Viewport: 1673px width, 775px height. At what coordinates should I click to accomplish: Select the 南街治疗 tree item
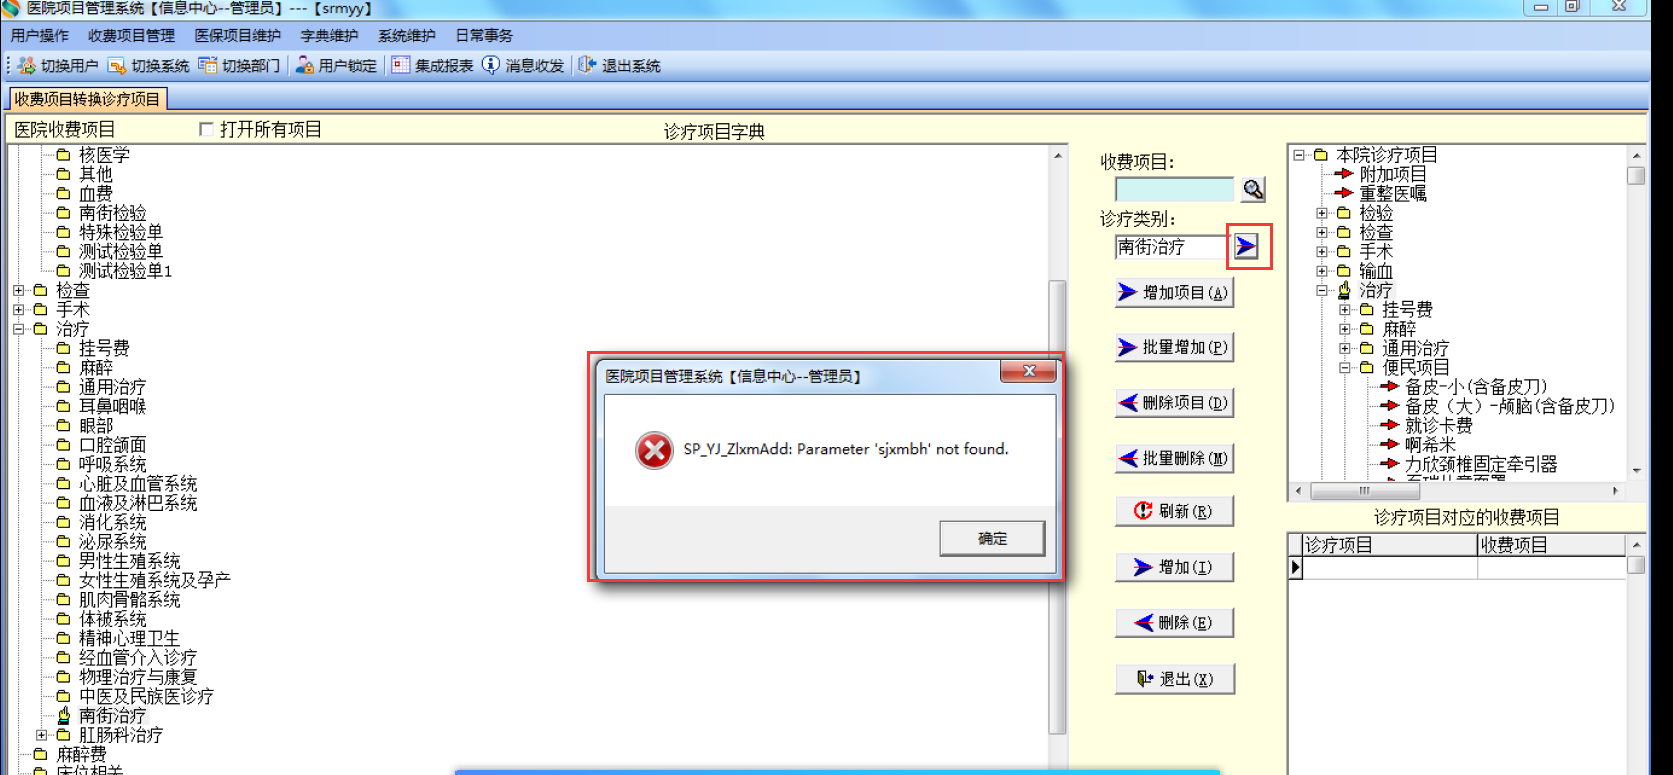coord(112,716)
